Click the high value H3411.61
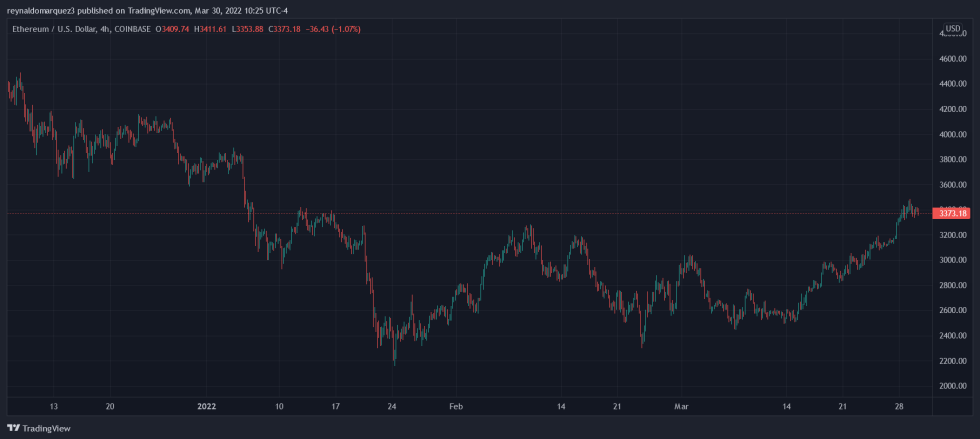The width and height of the screenshot is (980, 439). (211, 29)
